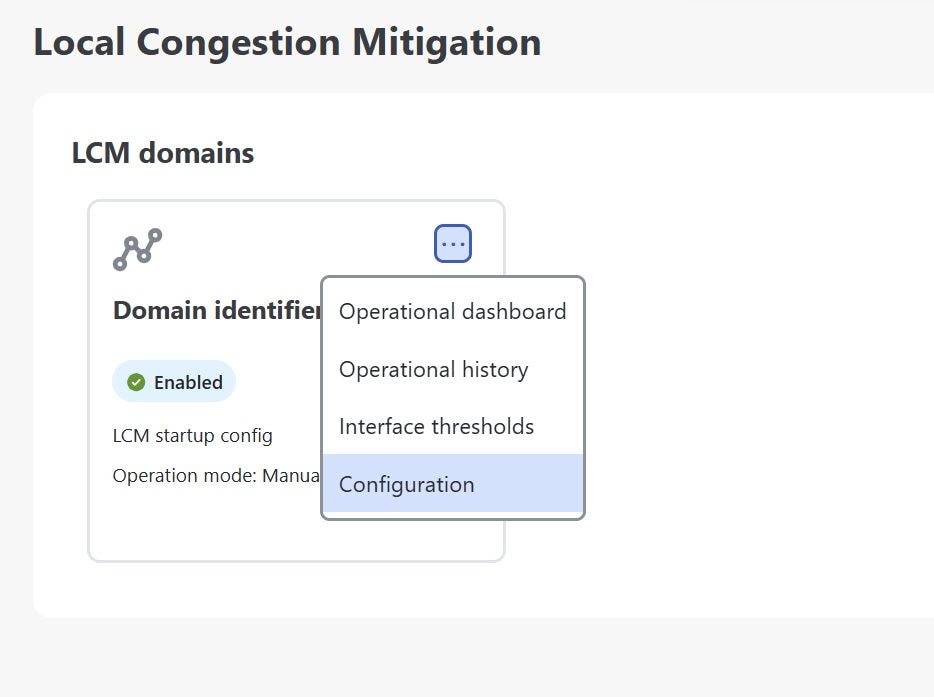Image resolution: width=934 pixels, height=697 pixels.
Task: Click the three-dot more options button
Action: tap(453, 244)
